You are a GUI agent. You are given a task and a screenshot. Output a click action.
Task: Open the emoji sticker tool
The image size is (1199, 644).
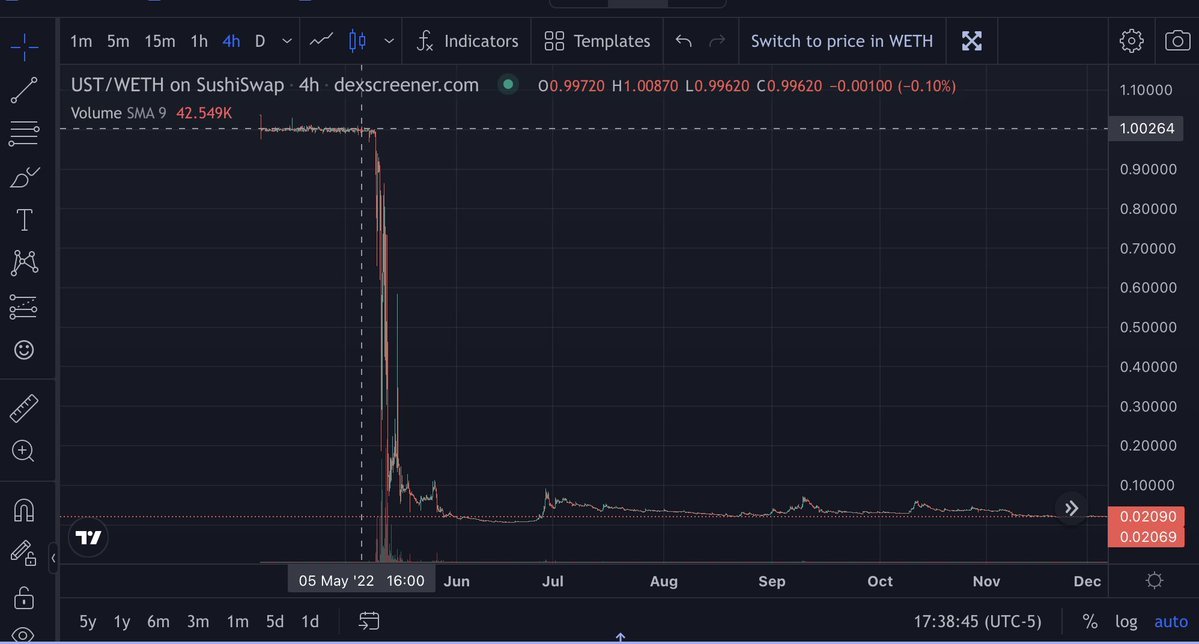pos(25,350)
